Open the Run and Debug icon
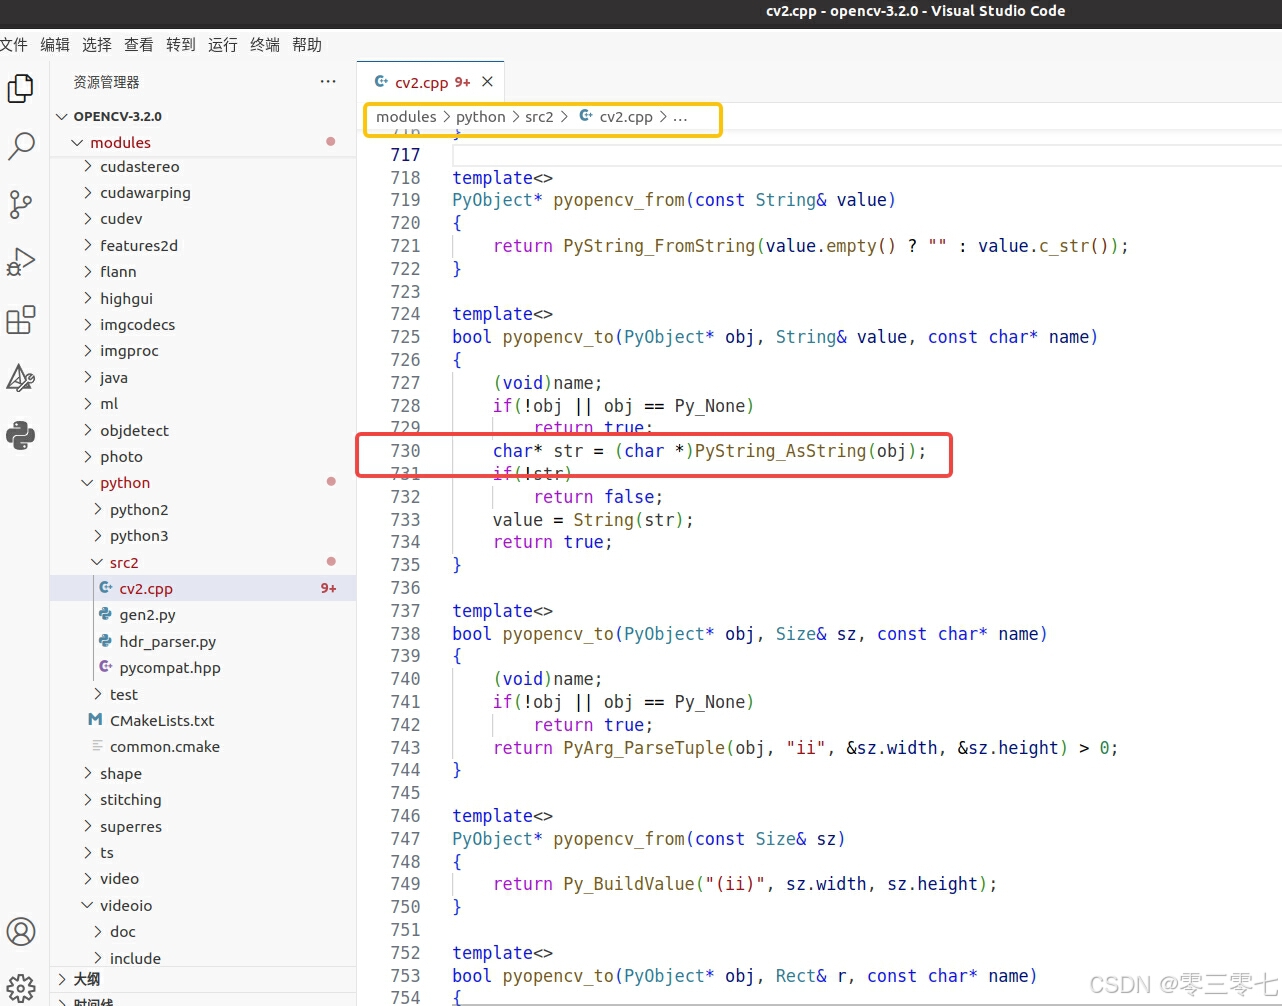1282x1006 pixels. click(x=21, y=262)
